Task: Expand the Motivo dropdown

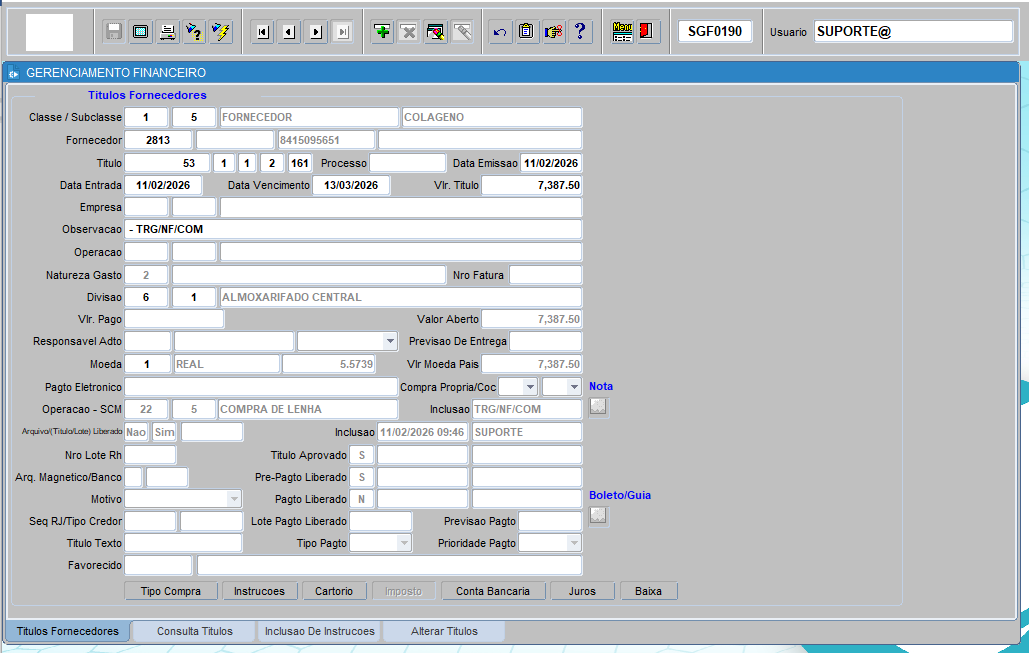Action: 233,498
